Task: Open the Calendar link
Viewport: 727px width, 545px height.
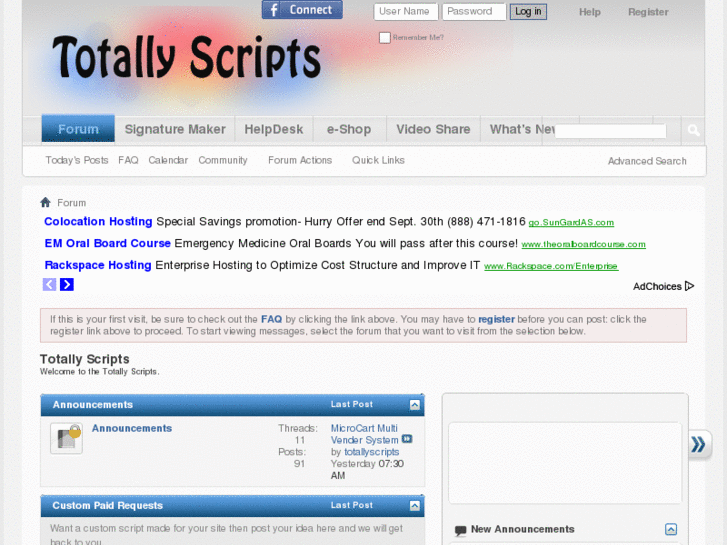Action: 168,160
